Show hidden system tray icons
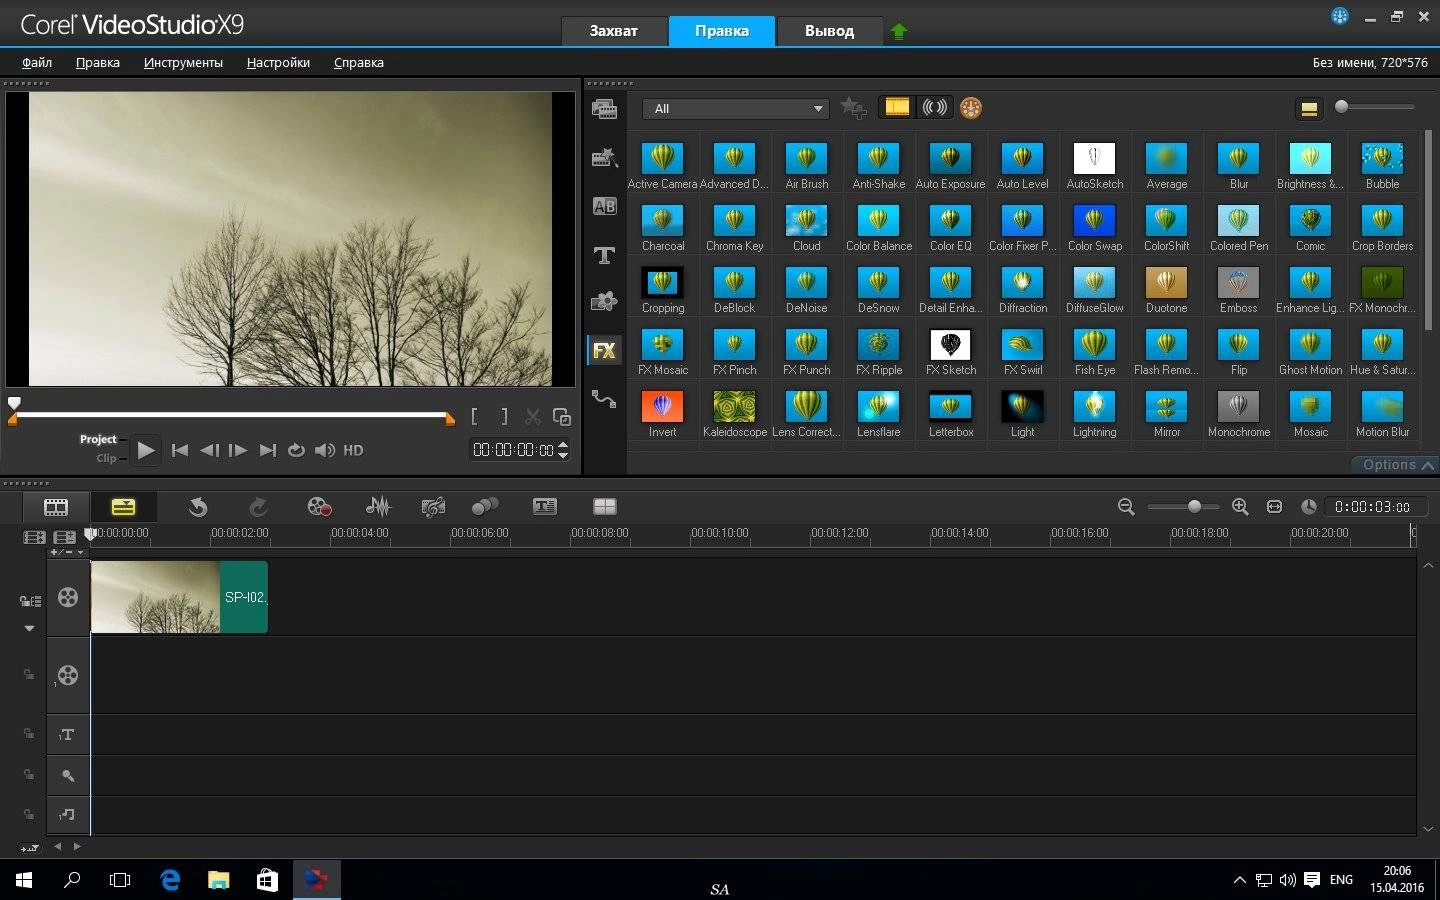The width and height of the screenshot is (1440, 900). point(1239,880)
